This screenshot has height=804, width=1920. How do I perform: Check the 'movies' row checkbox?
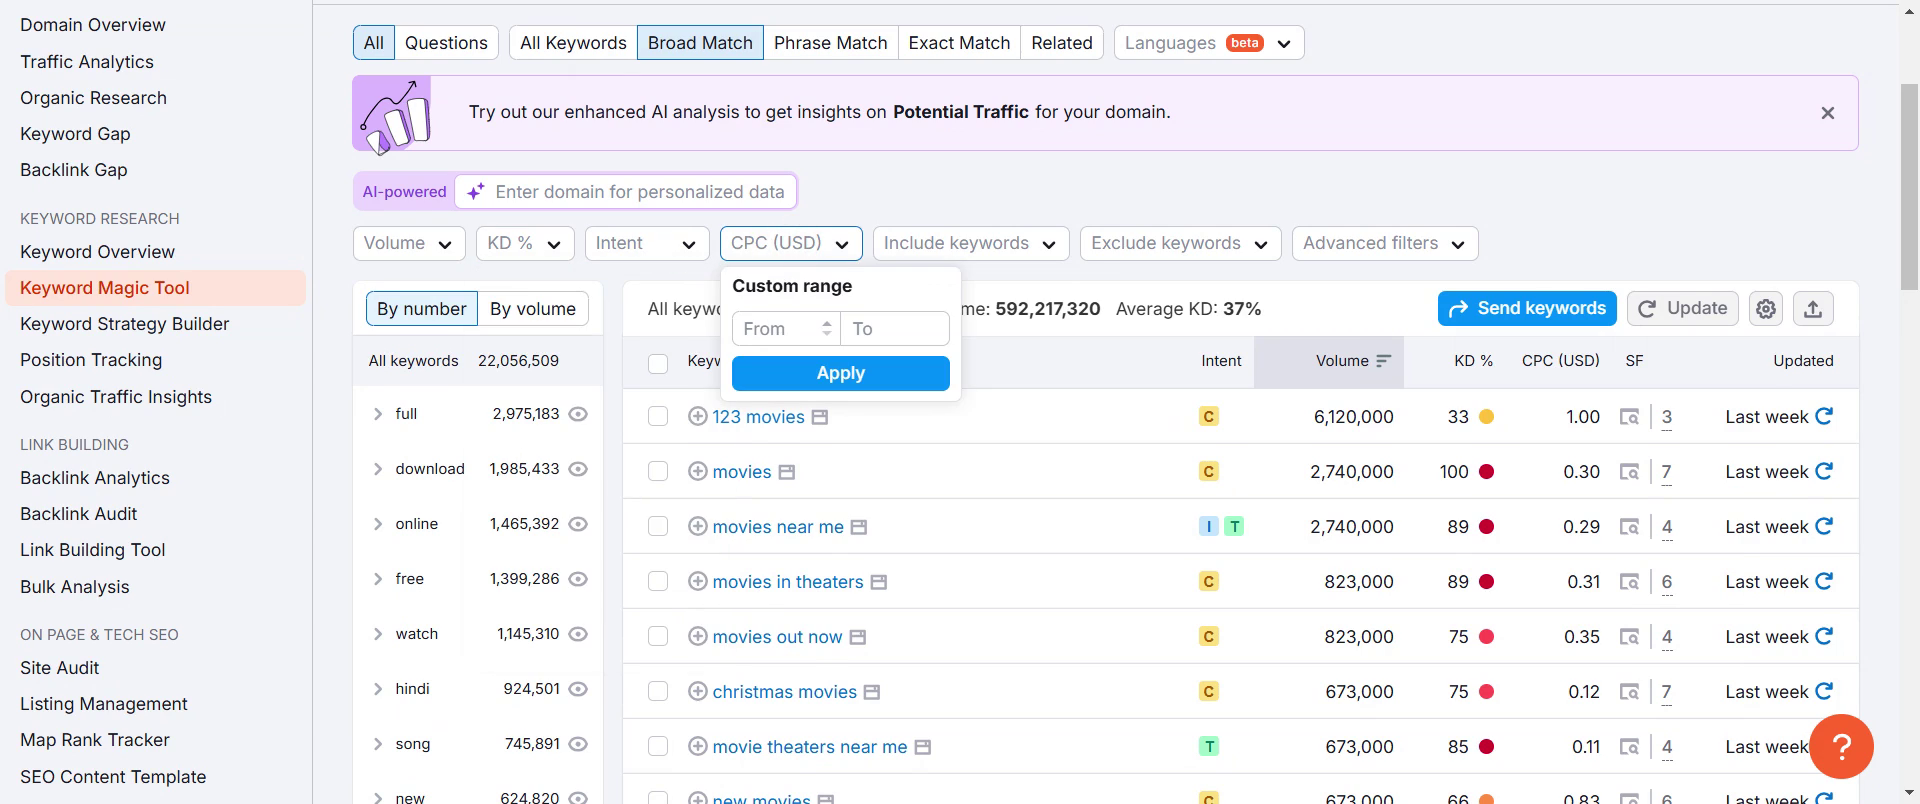(x=658, y=471)
